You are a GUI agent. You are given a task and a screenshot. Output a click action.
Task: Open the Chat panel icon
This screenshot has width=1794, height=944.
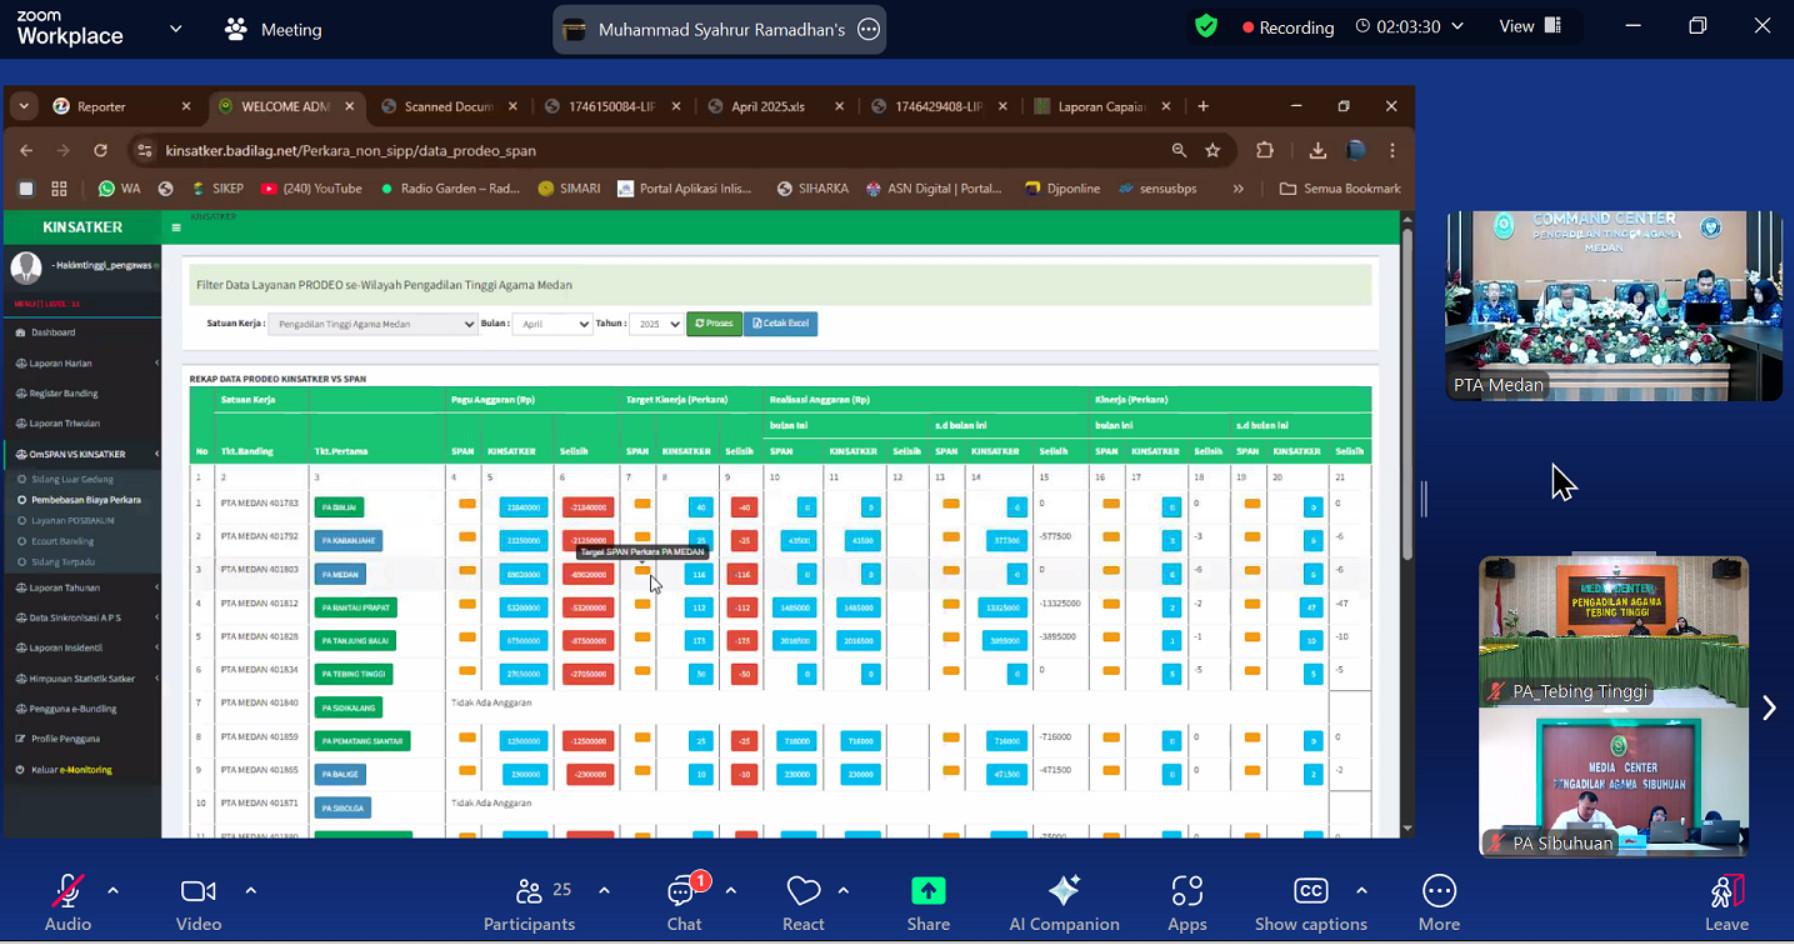pos(684,891)
